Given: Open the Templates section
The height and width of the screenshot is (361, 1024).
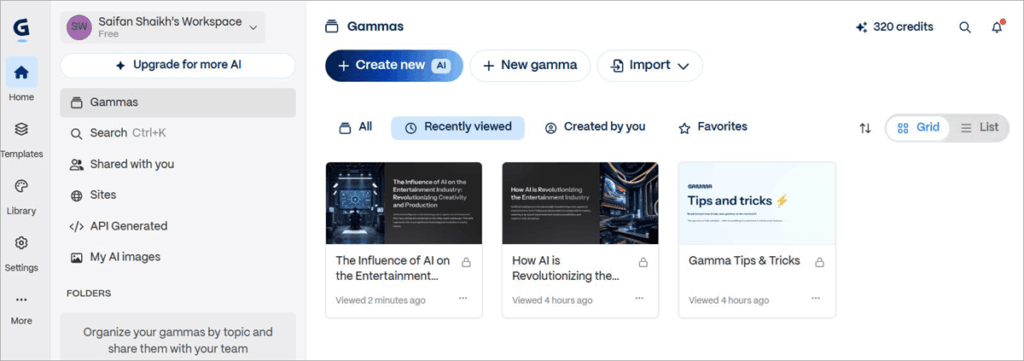Looking at the screenshot, I should pos(22,138).
